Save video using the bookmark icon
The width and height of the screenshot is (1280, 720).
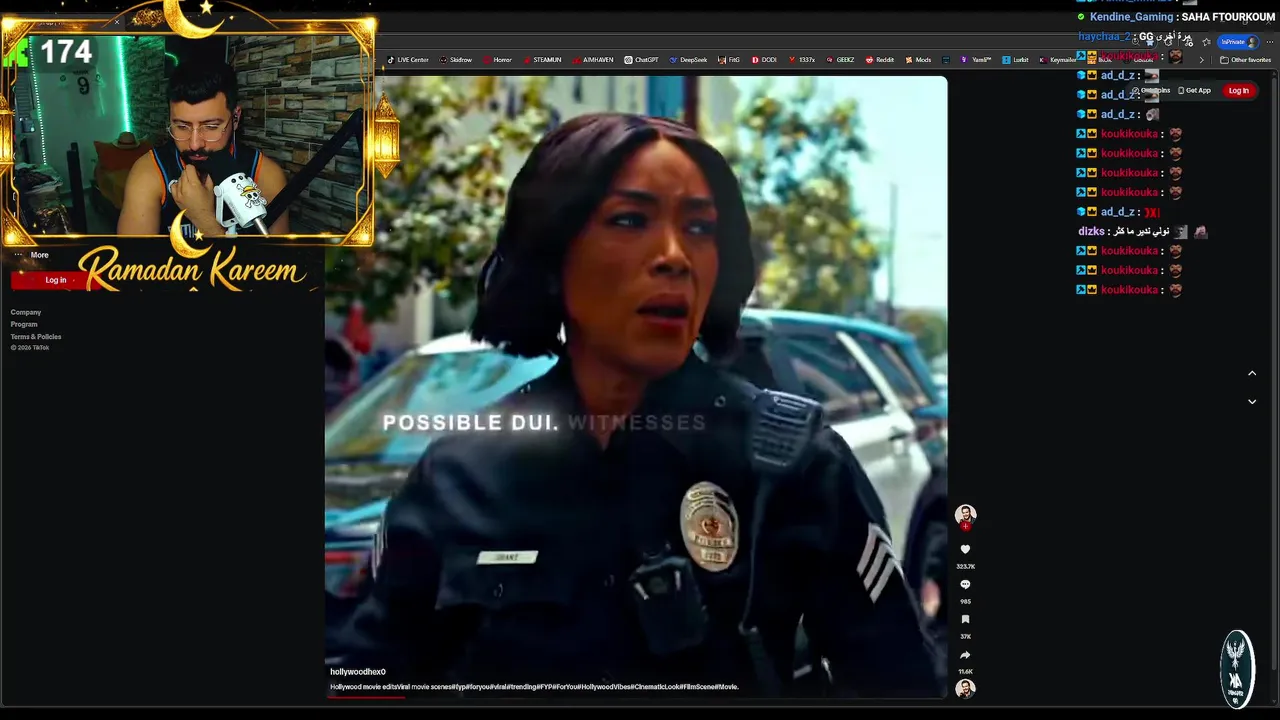[965, 619]
